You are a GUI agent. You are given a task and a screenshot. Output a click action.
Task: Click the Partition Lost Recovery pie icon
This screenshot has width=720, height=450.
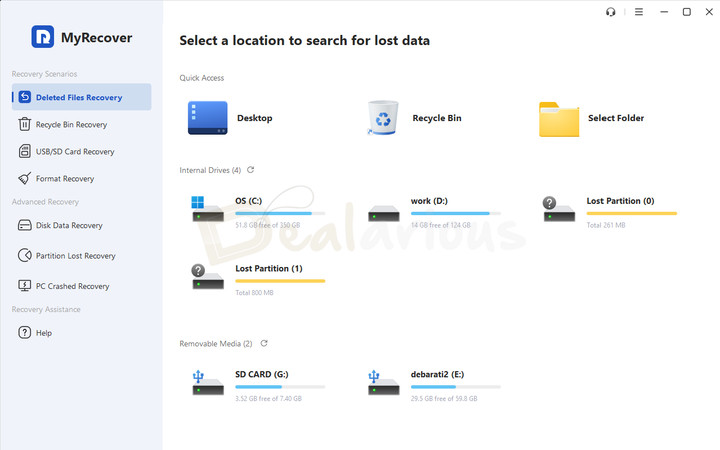coord(24,255)
